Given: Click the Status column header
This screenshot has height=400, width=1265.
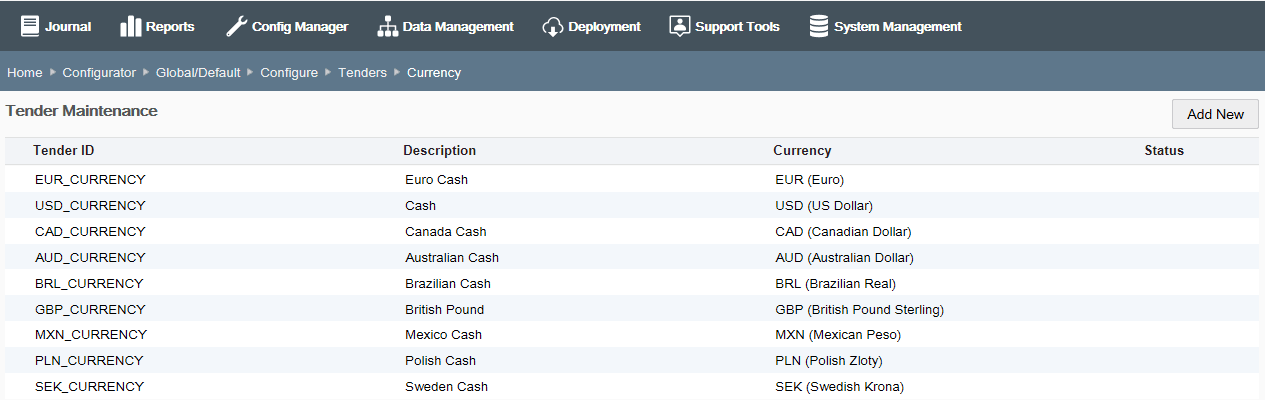Looking at the screenshot, I should pyautogui.click(x=1164, y=151).
